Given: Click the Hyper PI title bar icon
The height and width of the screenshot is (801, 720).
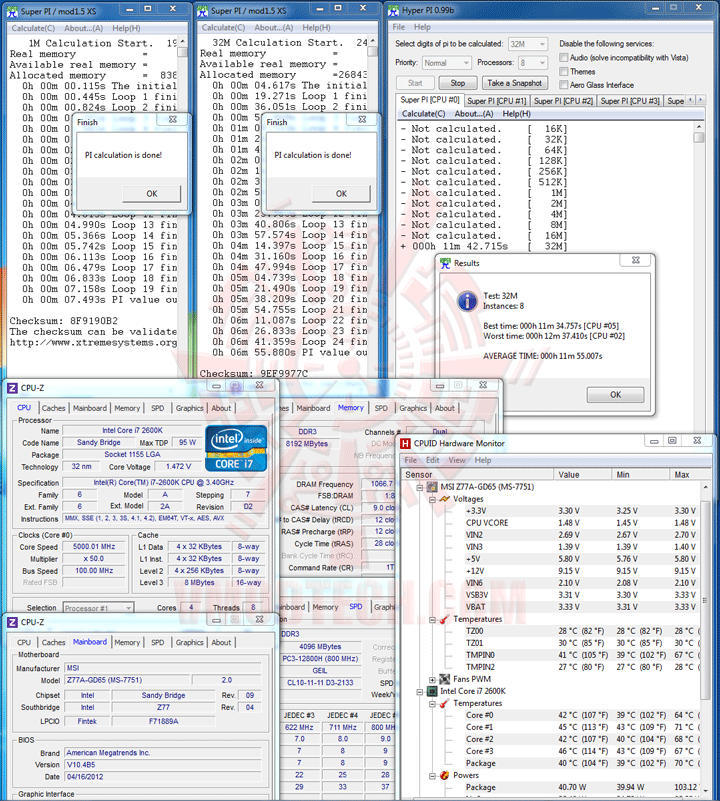Looking at the screenshot, I should click(x=393, y=10).
